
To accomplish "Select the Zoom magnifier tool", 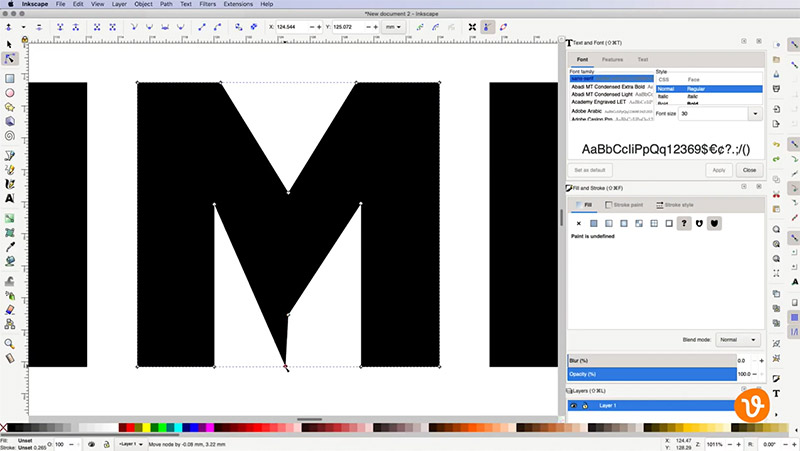I will 9,344.
